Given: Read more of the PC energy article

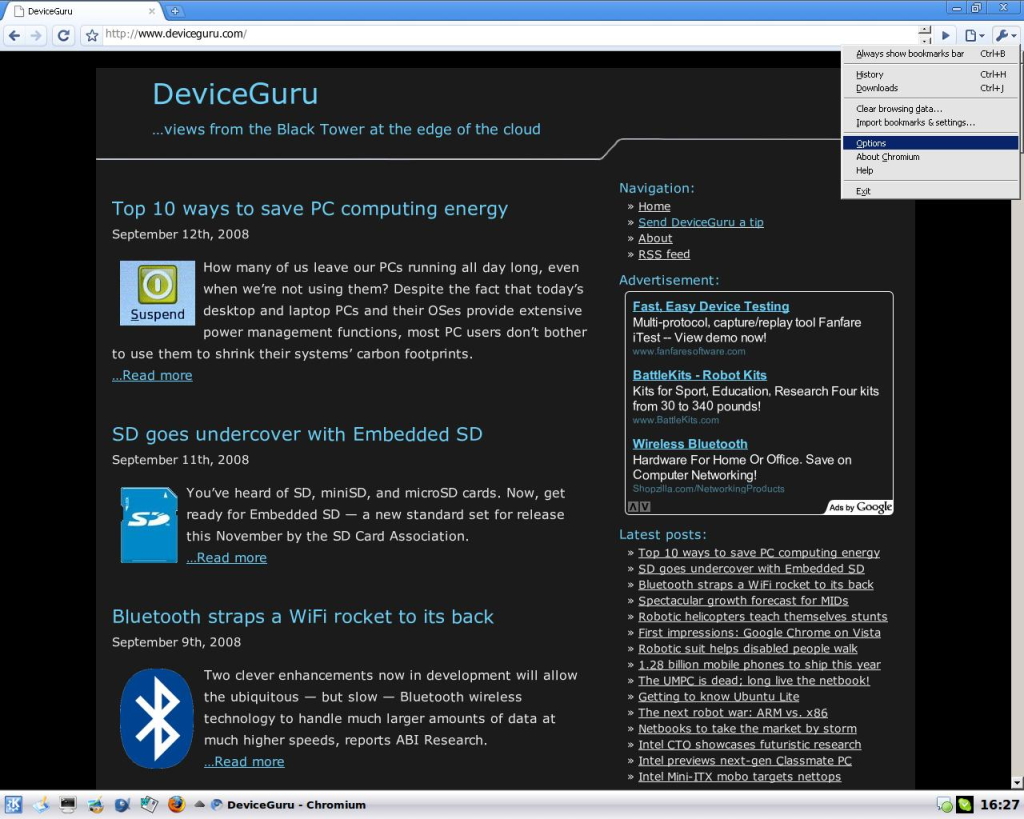Looking at the screenshot, I should (x=152, y=376).
